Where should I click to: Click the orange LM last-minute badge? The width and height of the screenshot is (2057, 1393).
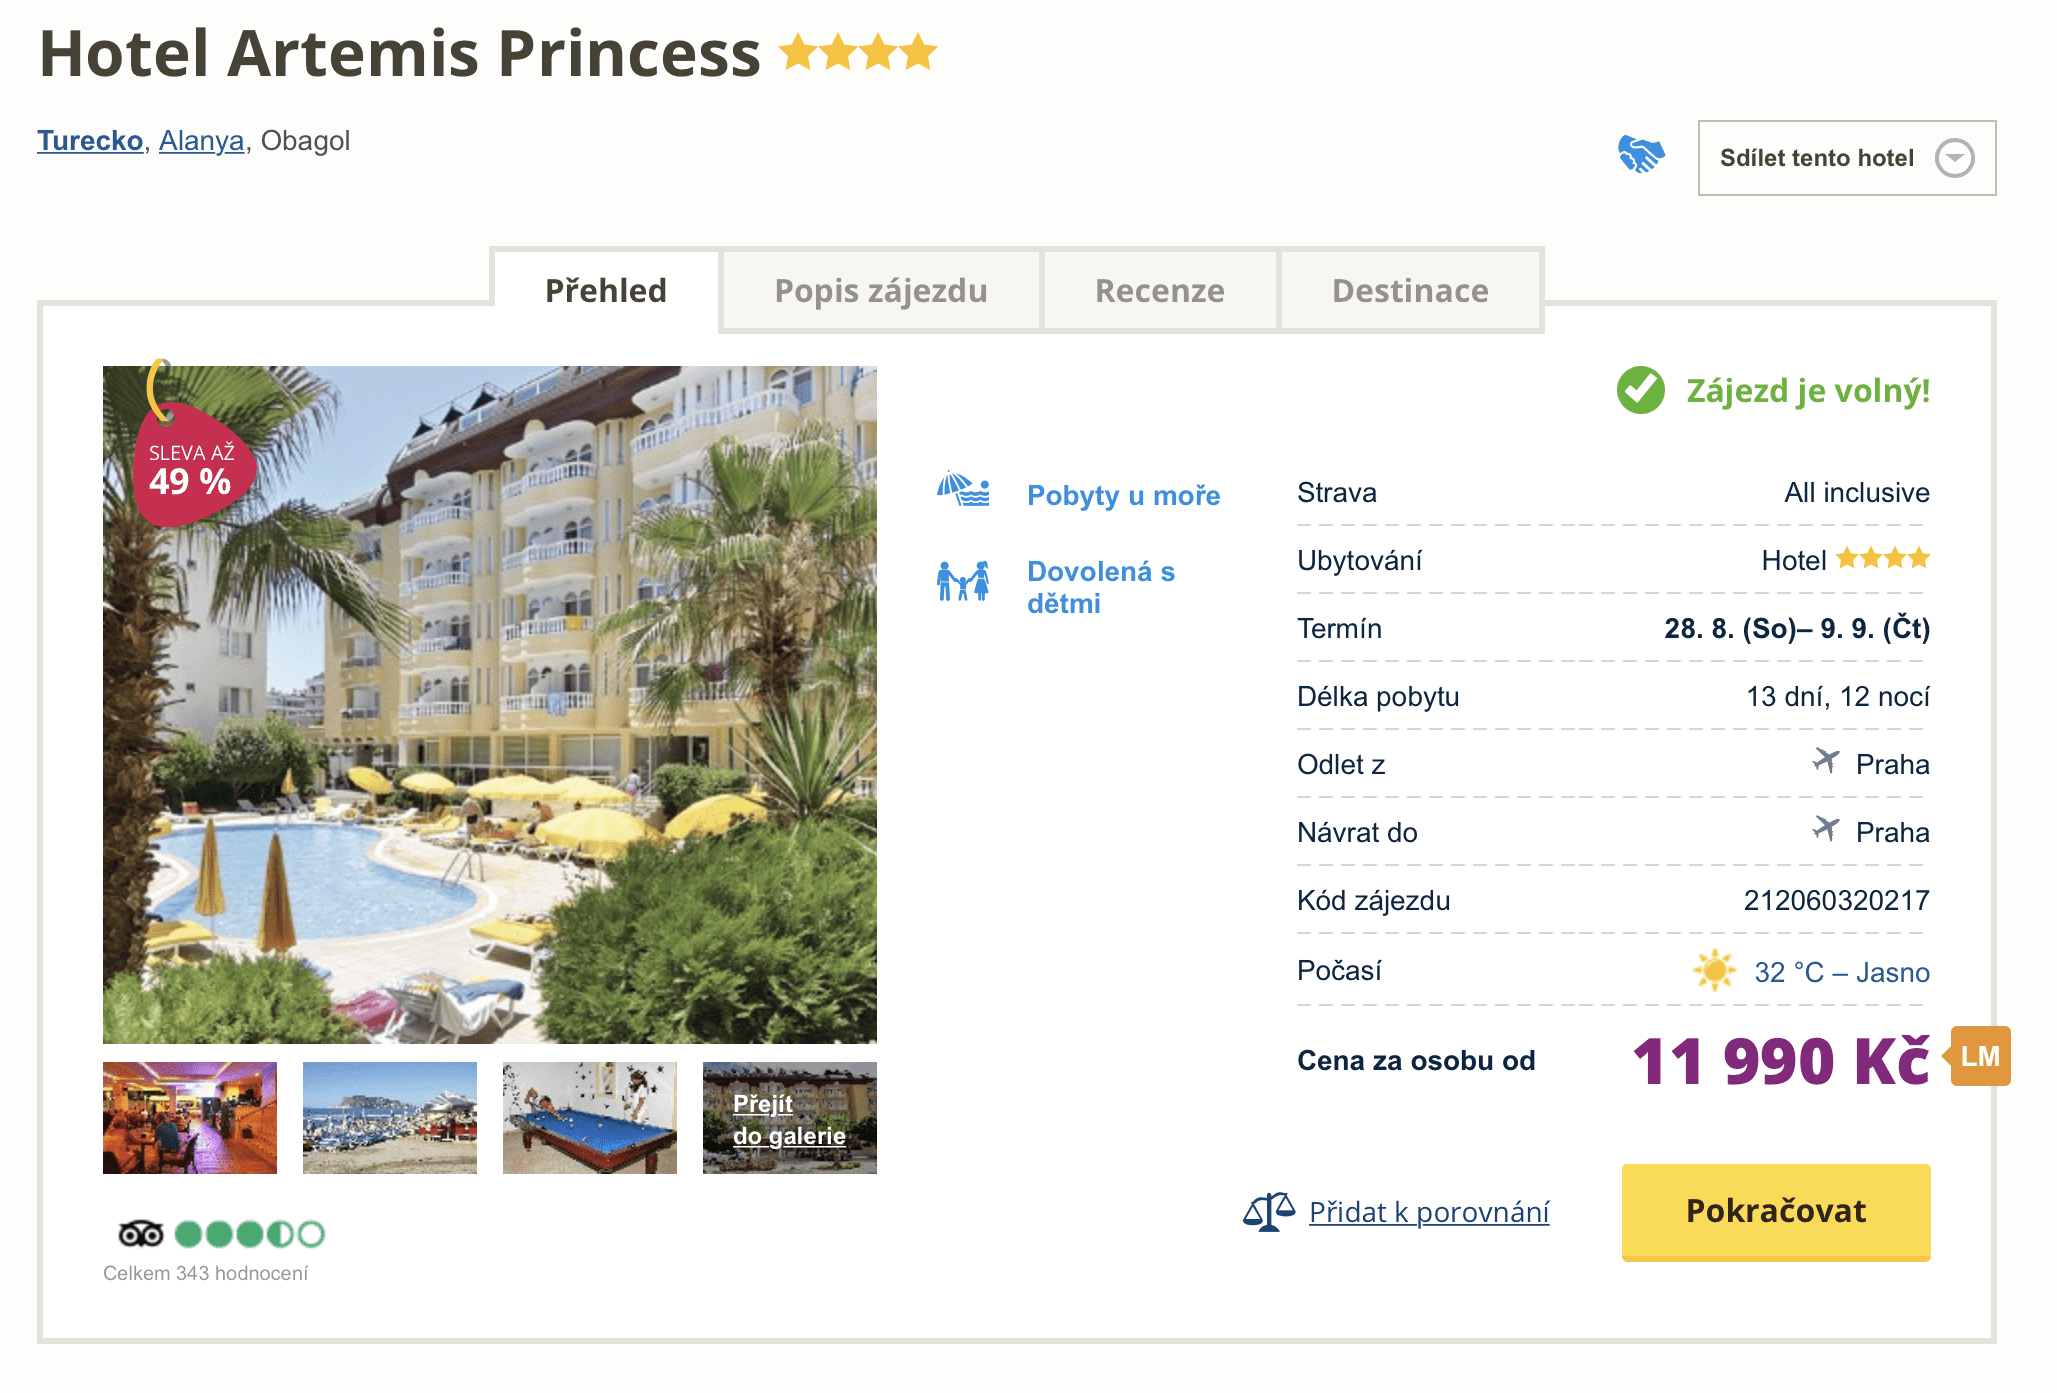(x=1979, y=1056)
